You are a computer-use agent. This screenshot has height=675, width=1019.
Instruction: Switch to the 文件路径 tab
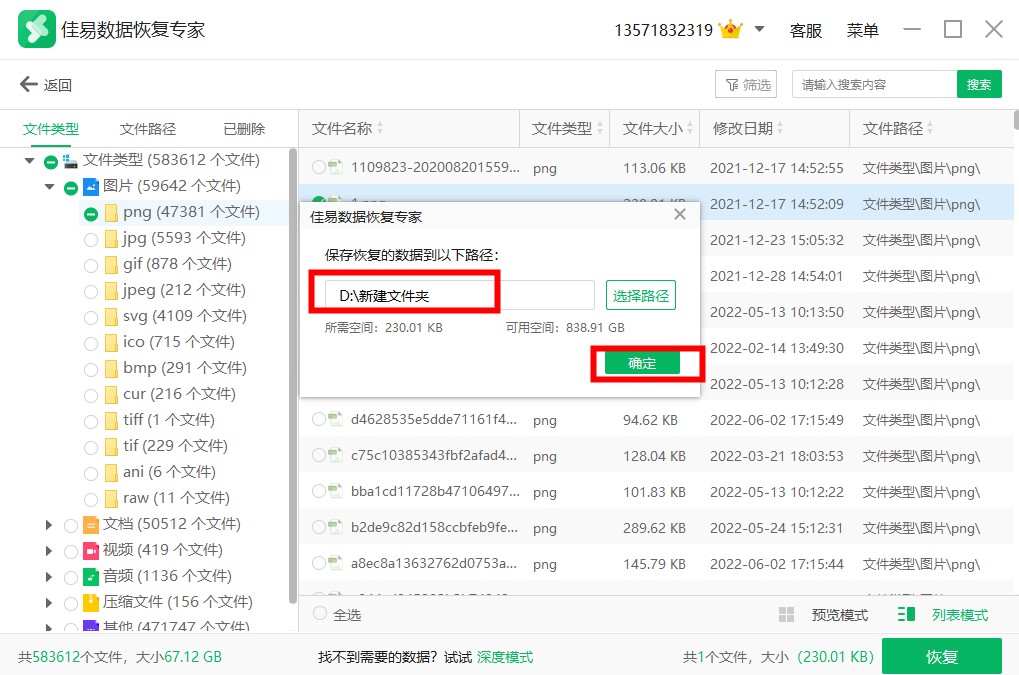148,129
